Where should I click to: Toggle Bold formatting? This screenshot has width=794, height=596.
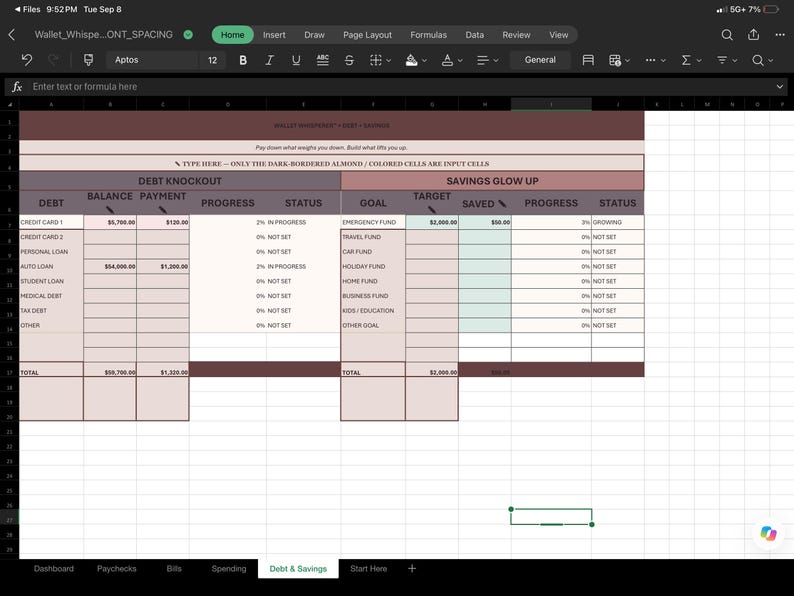(x=243, y=60)
